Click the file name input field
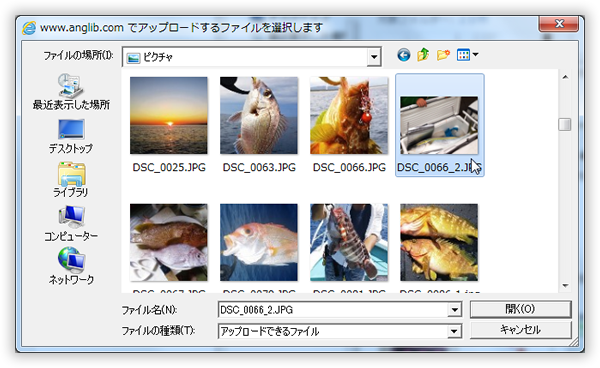This screenshot has height=368, width=600. point(333,309)
